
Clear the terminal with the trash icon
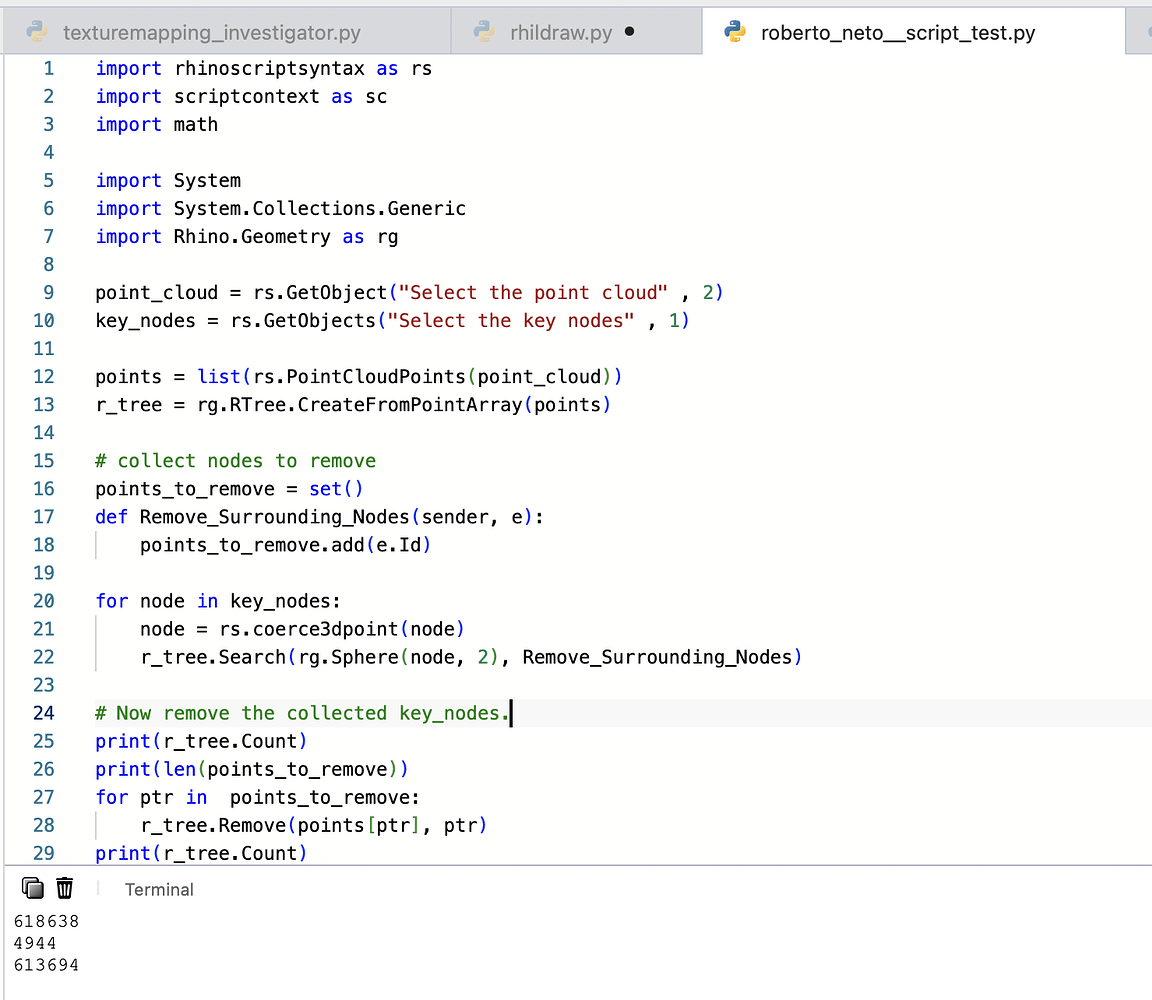click(64, 888)
